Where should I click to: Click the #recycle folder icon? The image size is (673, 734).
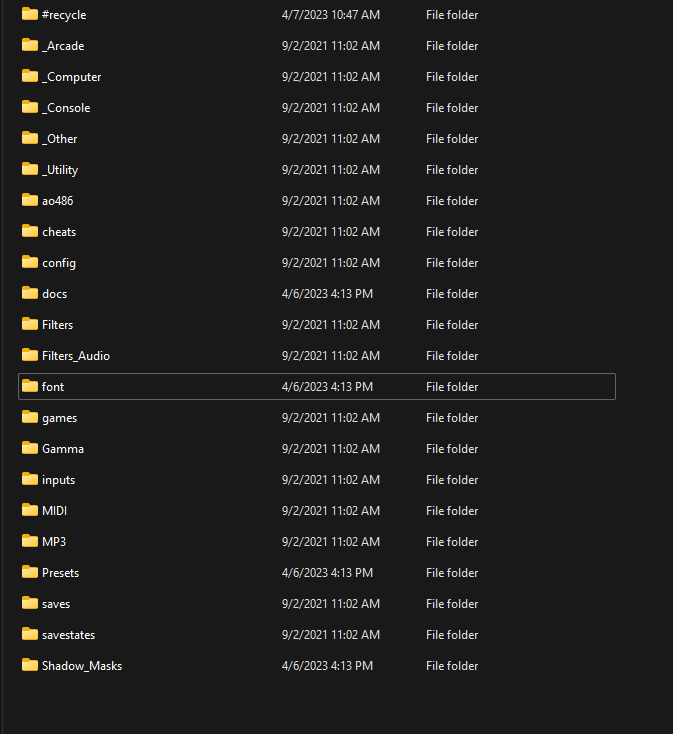(30, 14)
